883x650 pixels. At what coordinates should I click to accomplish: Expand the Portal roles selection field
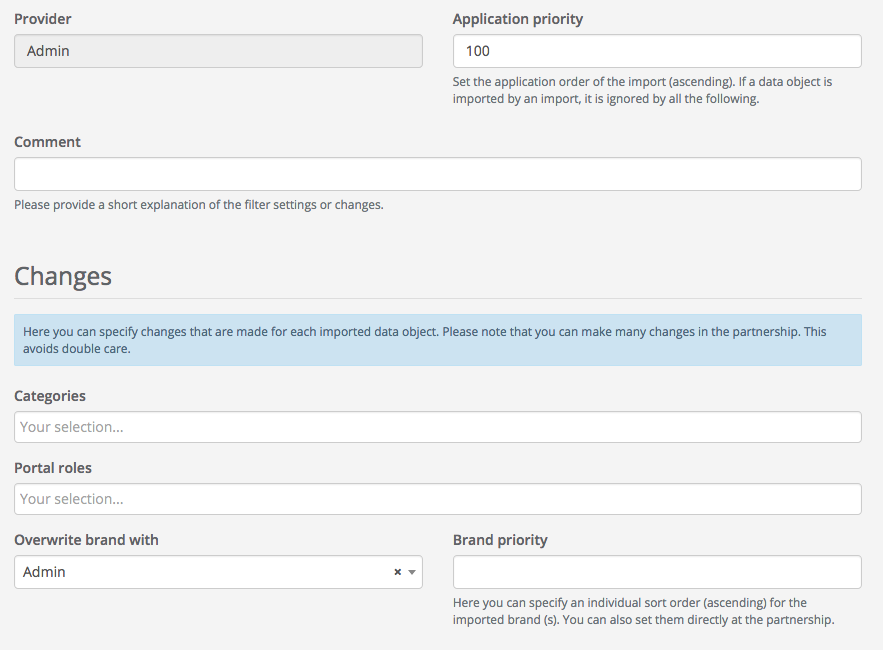coord(437,499)
